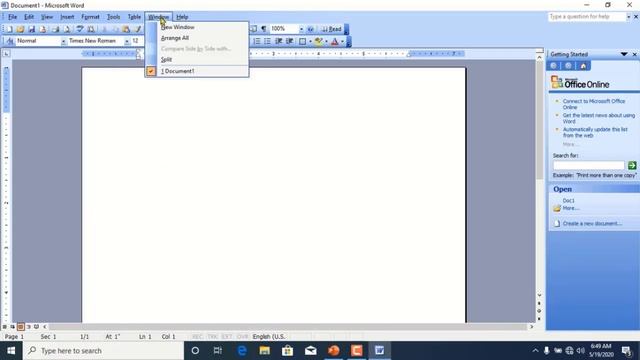This screenshot has width=640, height=360.
Task: Click the tab-stop selector at ruler corner
Action: click(x=6, y=53)
